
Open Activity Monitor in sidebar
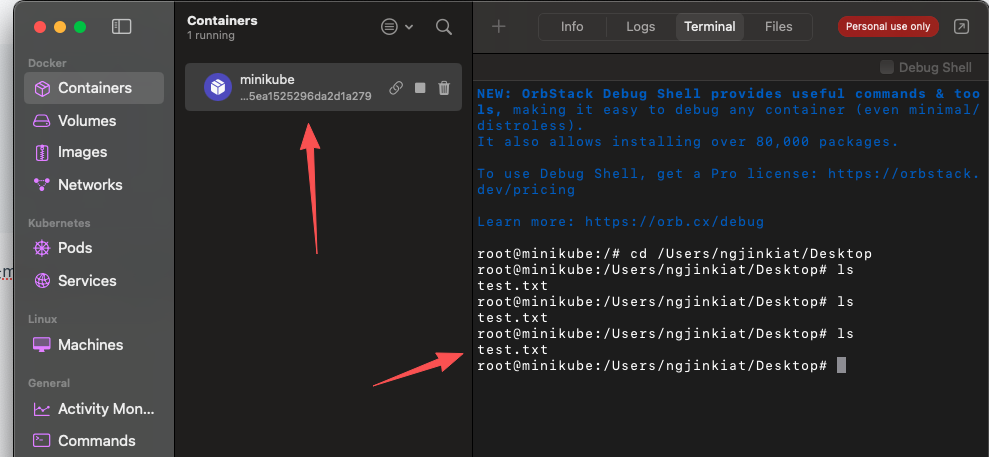94,408
